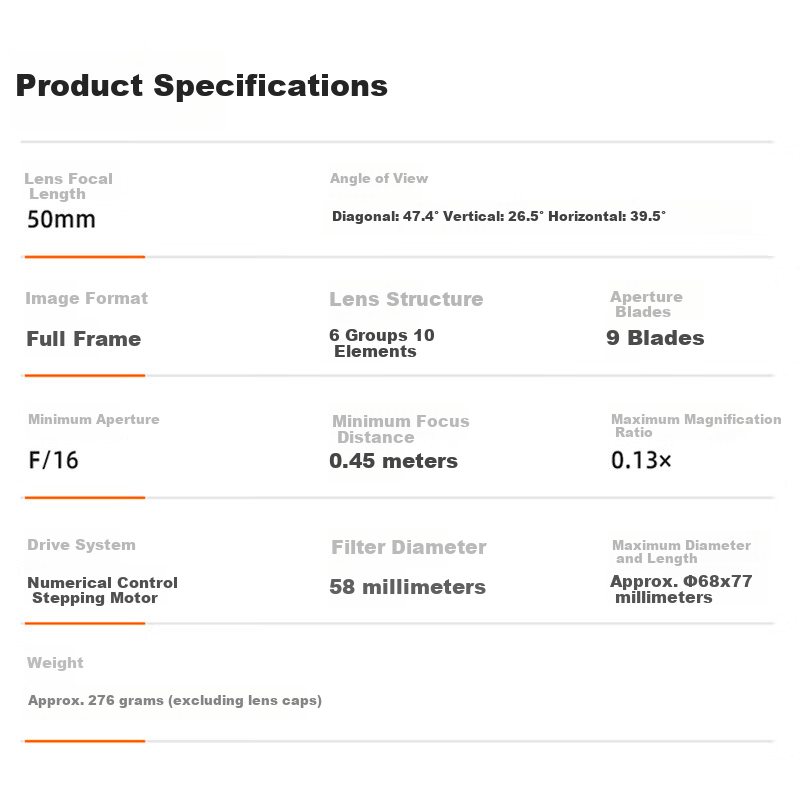The width and height of the screenshot is (800, 800).
Task: Click the Approx. 276 grams weight text
Action: pyautogui.click(x=175, y=700)
